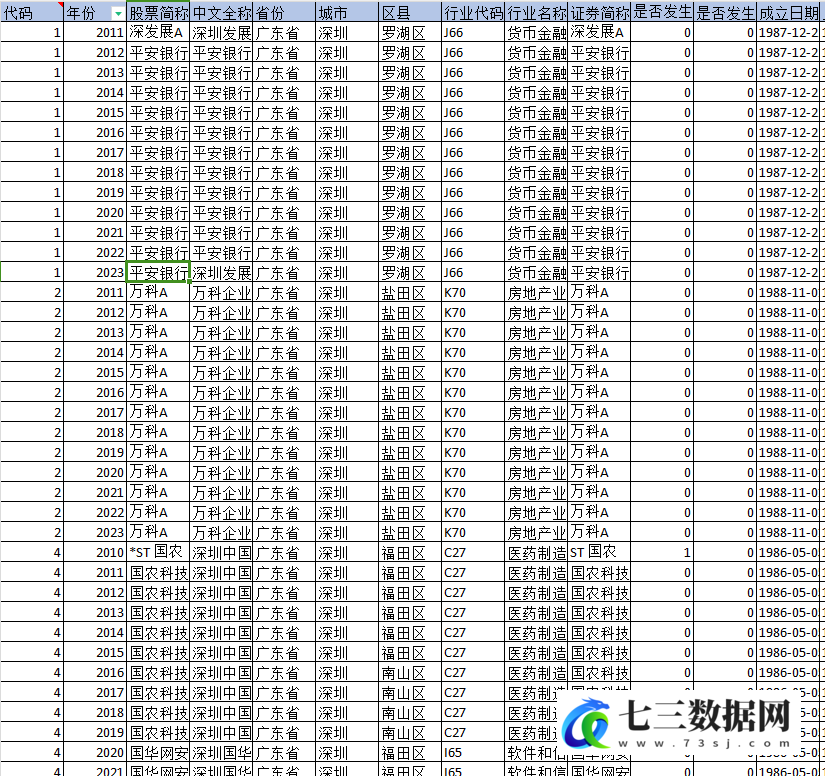Viewport: 825px width, 776px height.
Task: Select 1988-11-0 date in the 2023 万科A row
Action: coord(789,532)
